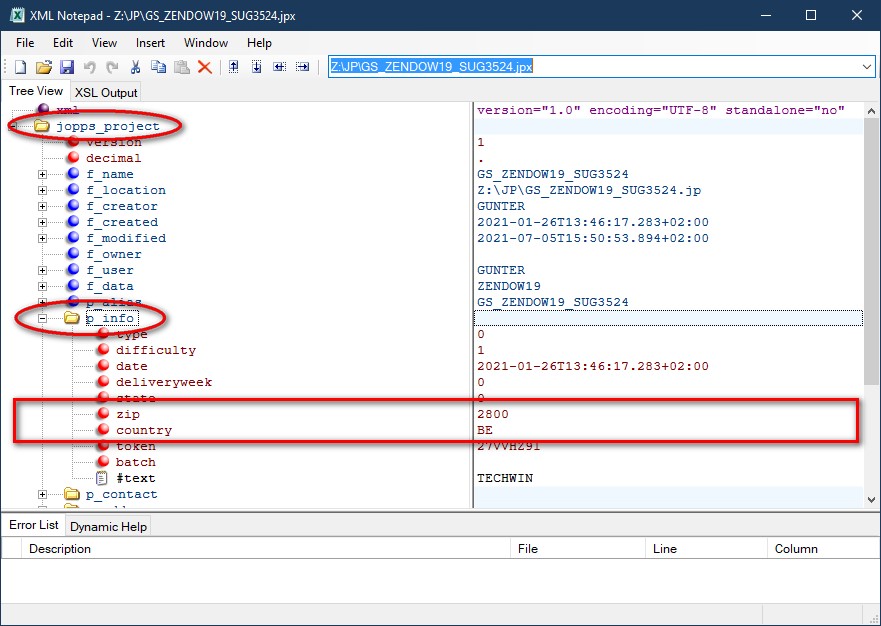
Task: Click the vertical scrollbar up arrow
Action: point(871,111)
